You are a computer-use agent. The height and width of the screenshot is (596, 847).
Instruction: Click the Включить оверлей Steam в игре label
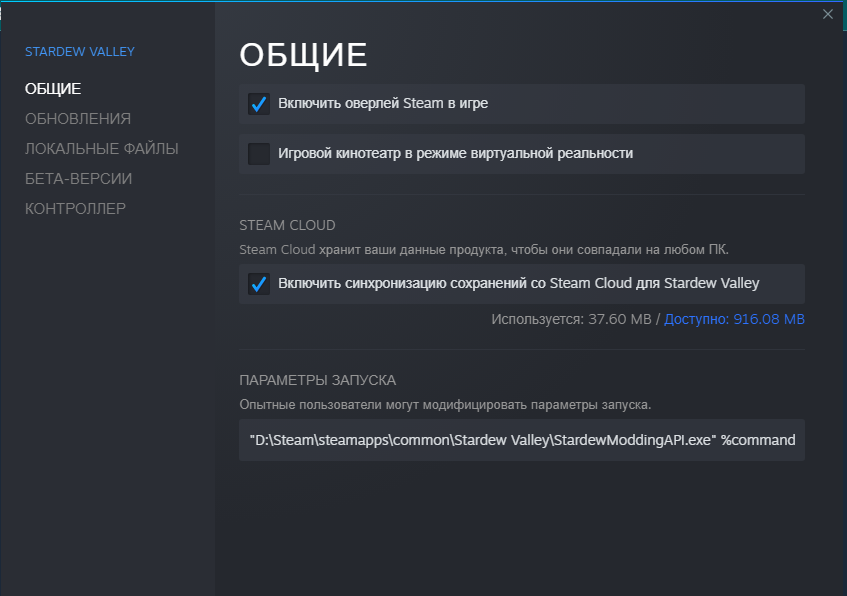point(383,103)
